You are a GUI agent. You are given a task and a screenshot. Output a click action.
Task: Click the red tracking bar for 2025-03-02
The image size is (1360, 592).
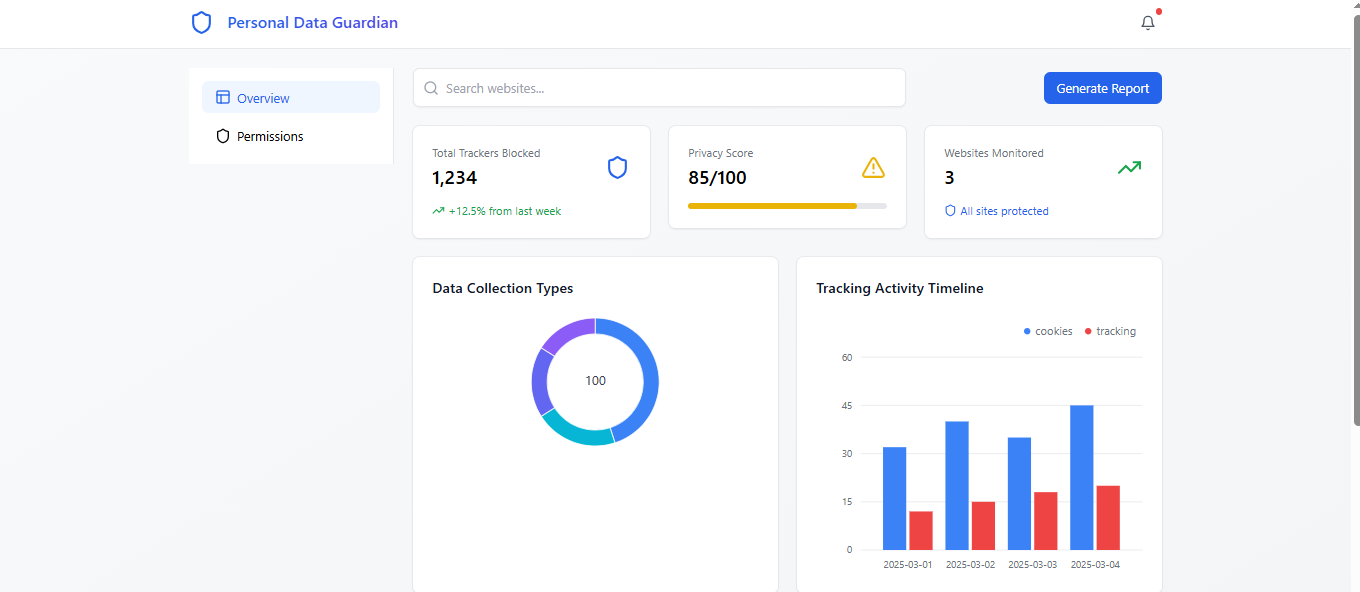click(x=983, y=526)
